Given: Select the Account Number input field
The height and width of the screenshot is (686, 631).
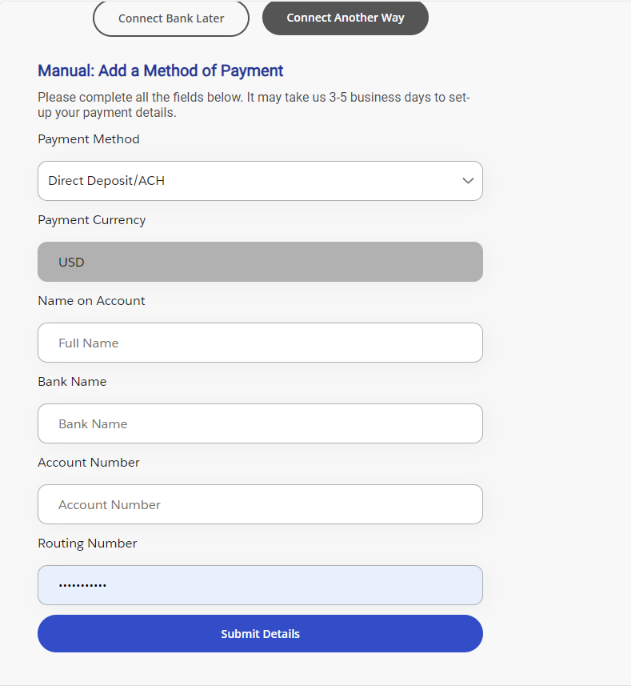Looking at the screenshot, I should [260, 505].
